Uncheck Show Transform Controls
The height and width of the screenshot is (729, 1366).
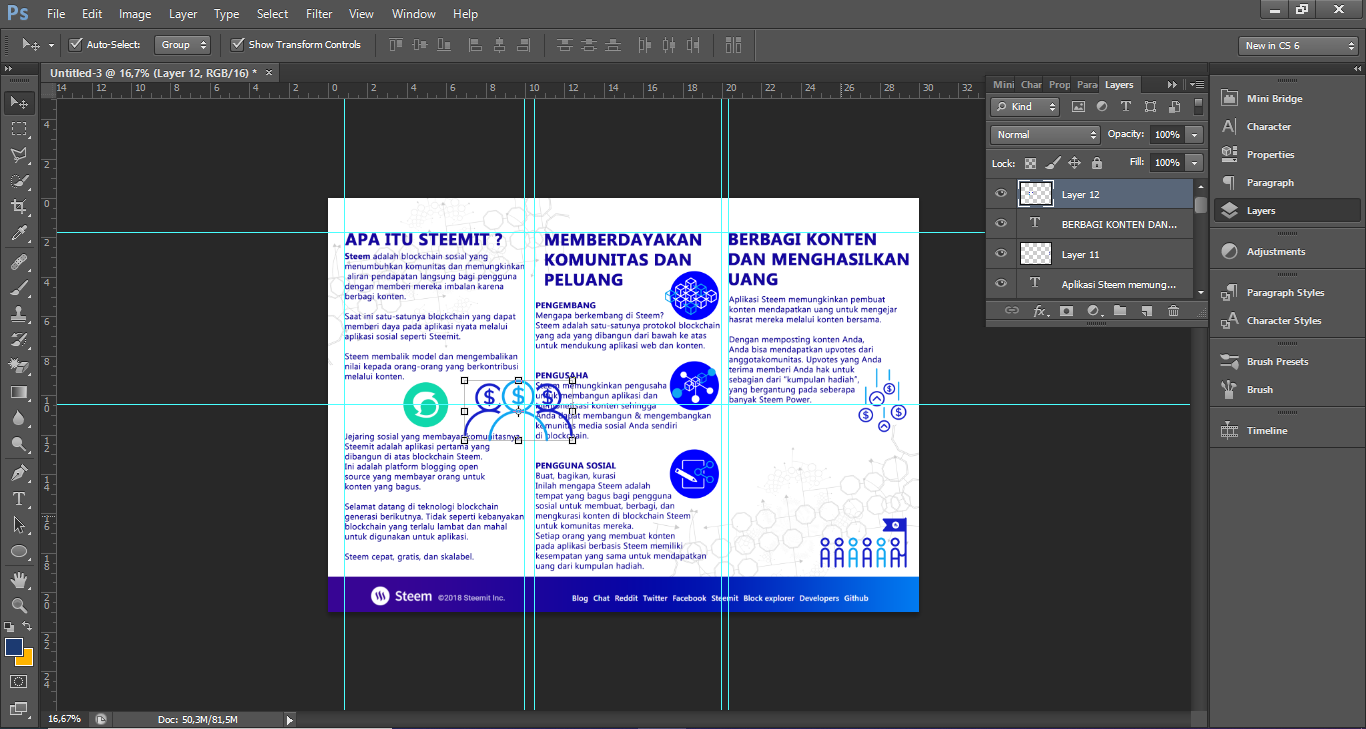[238, 44]
